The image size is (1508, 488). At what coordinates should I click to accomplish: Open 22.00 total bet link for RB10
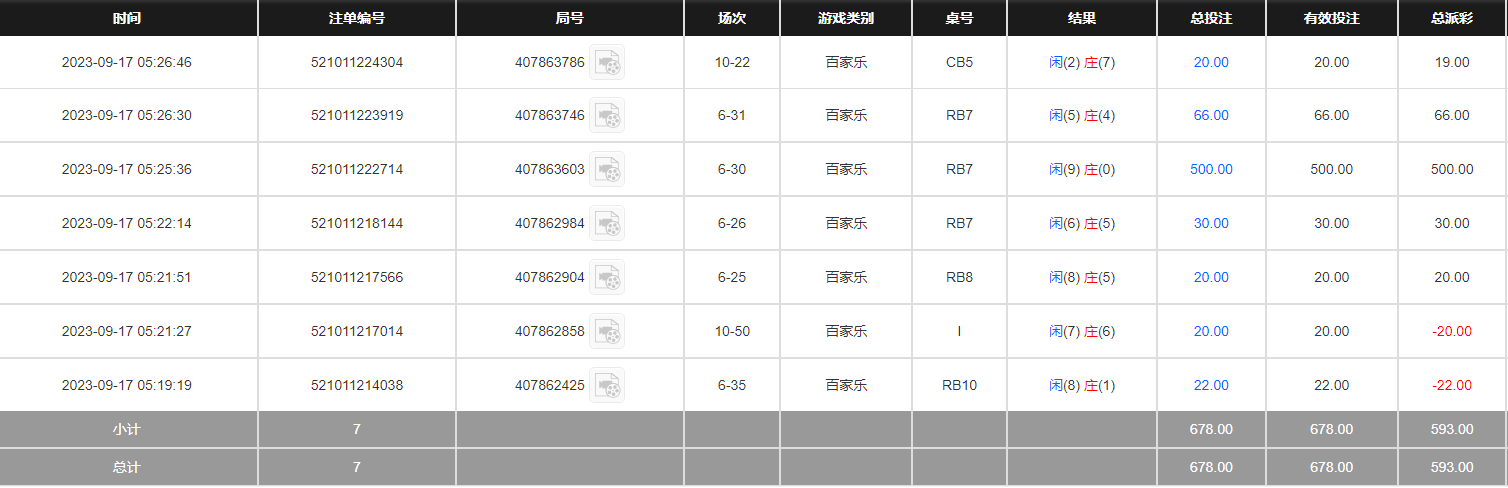tap(1211, 385)
